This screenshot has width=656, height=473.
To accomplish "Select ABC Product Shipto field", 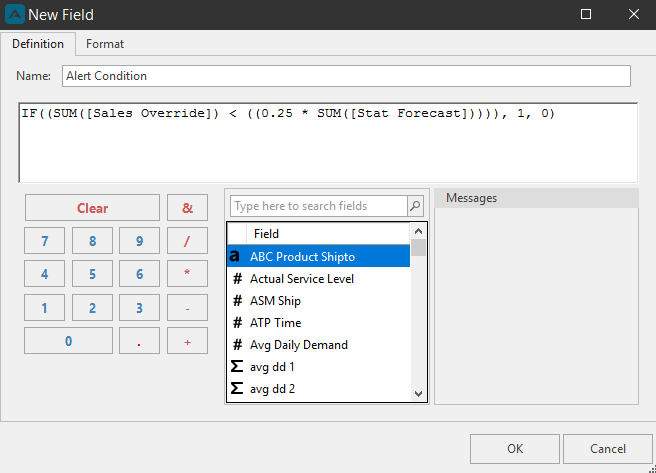I will click(318, 256).
